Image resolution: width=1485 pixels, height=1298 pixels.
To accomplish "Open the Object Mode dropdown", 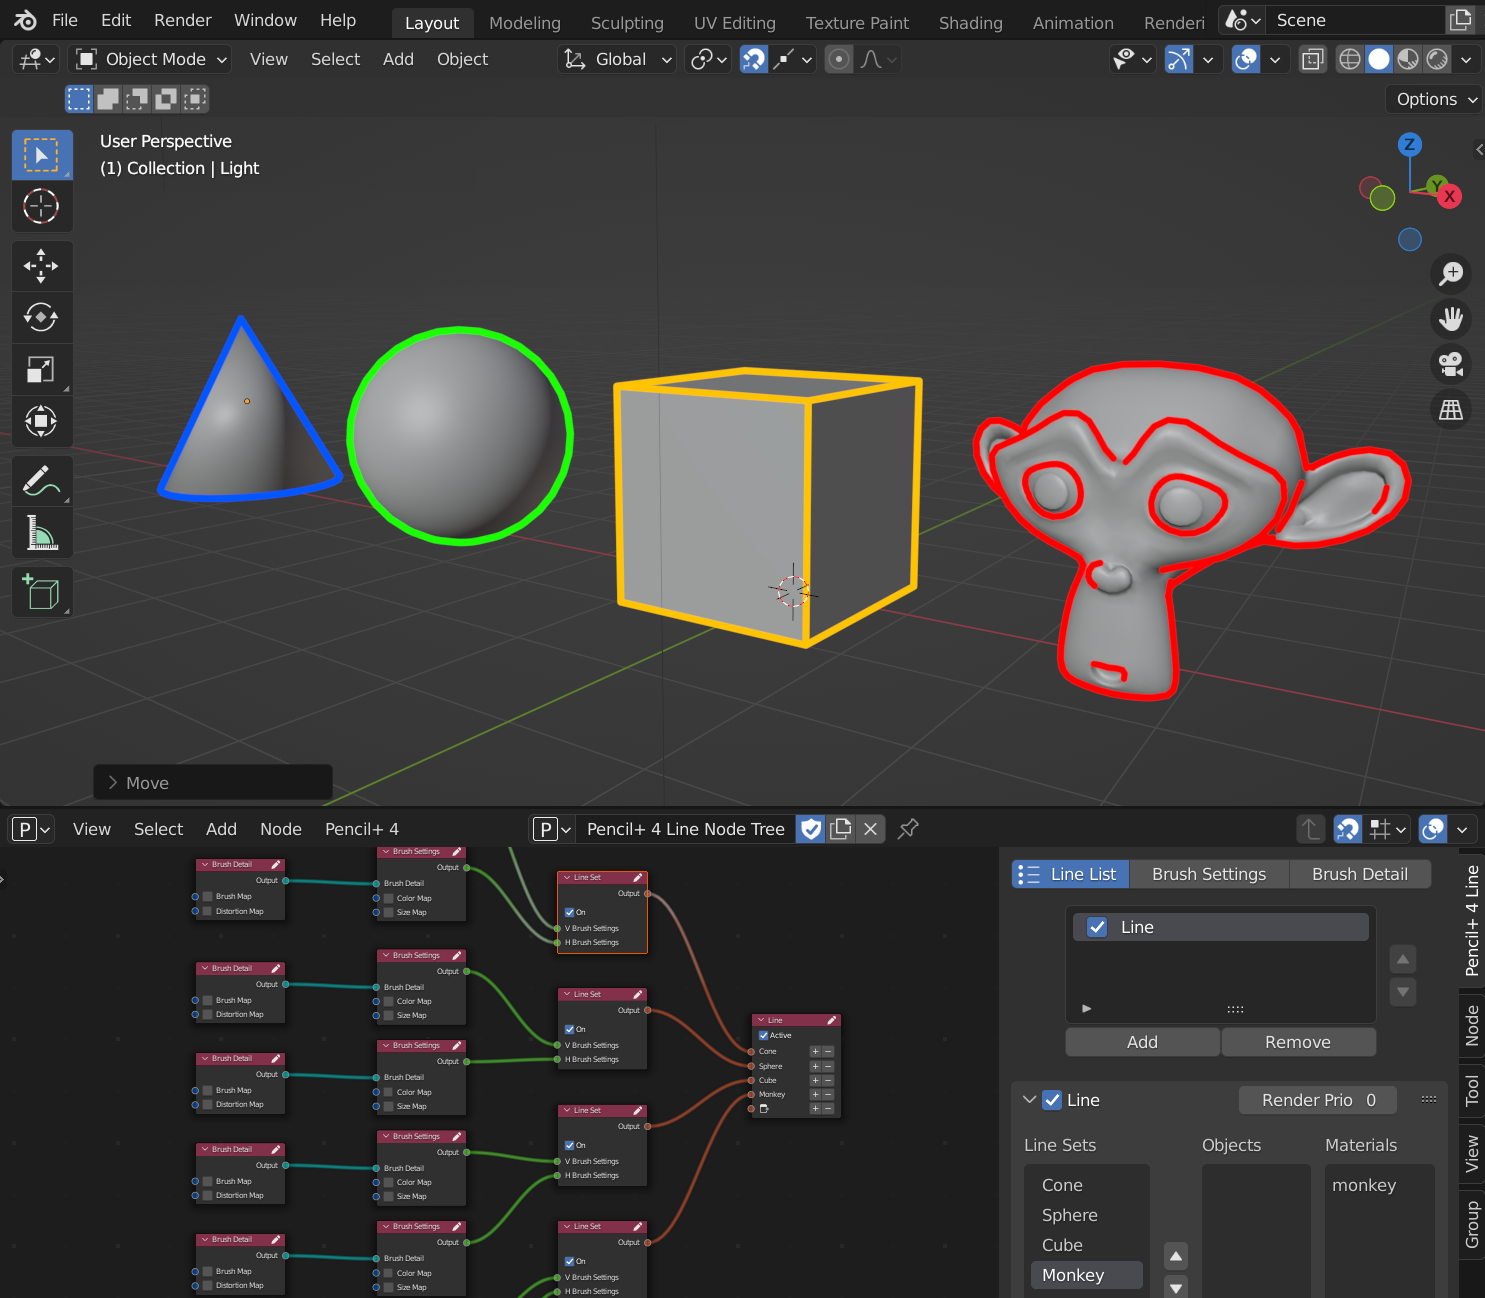I will pos(153,60).
